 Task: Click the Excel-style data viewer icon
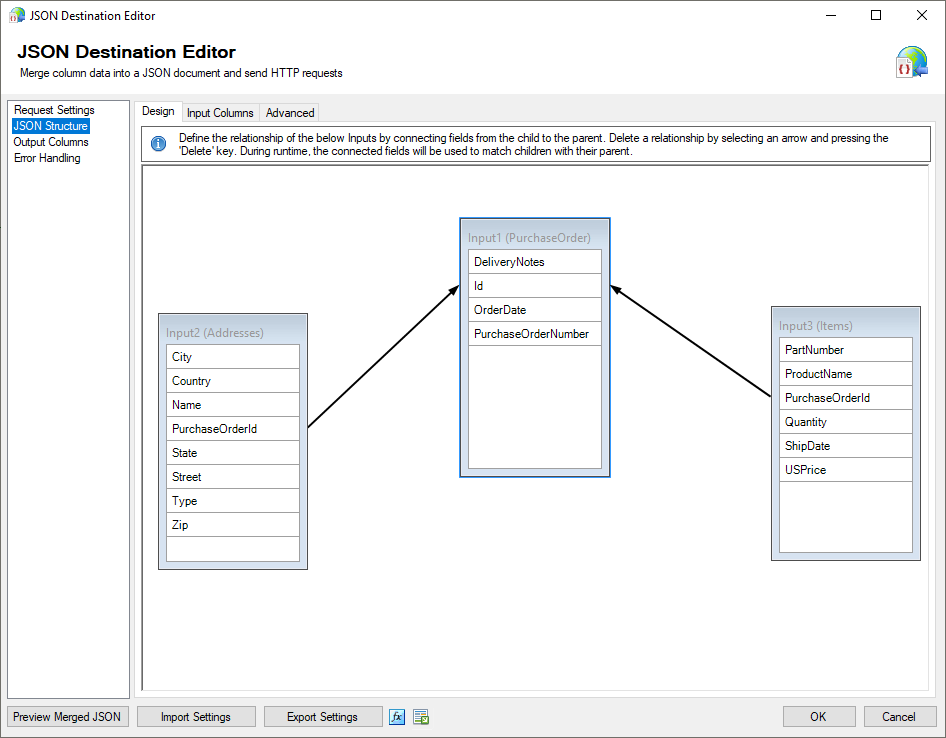[420, 716]
